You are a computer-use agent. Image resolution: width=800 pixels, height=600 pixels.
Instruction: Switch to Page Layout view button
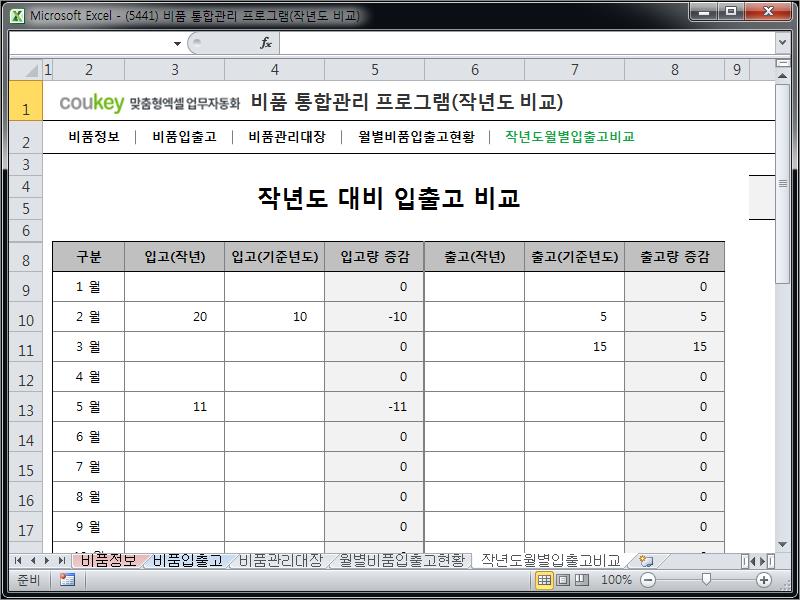[x=563, y=580]
